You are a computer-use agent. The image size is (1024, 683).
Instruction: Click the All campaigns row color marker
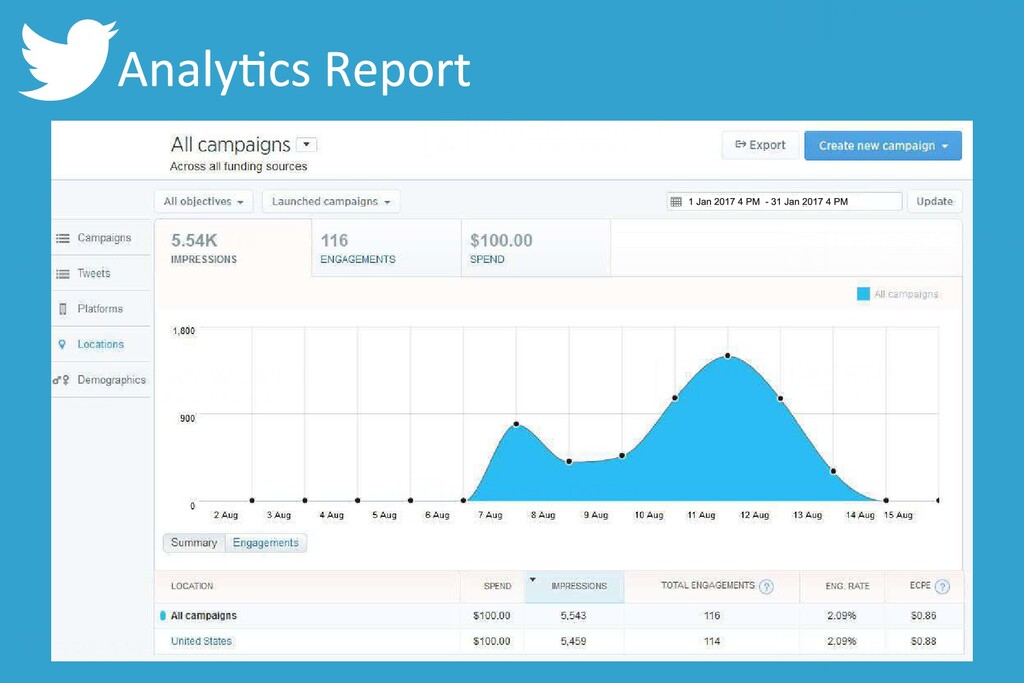pyautogui.click(x=163, y=615)
